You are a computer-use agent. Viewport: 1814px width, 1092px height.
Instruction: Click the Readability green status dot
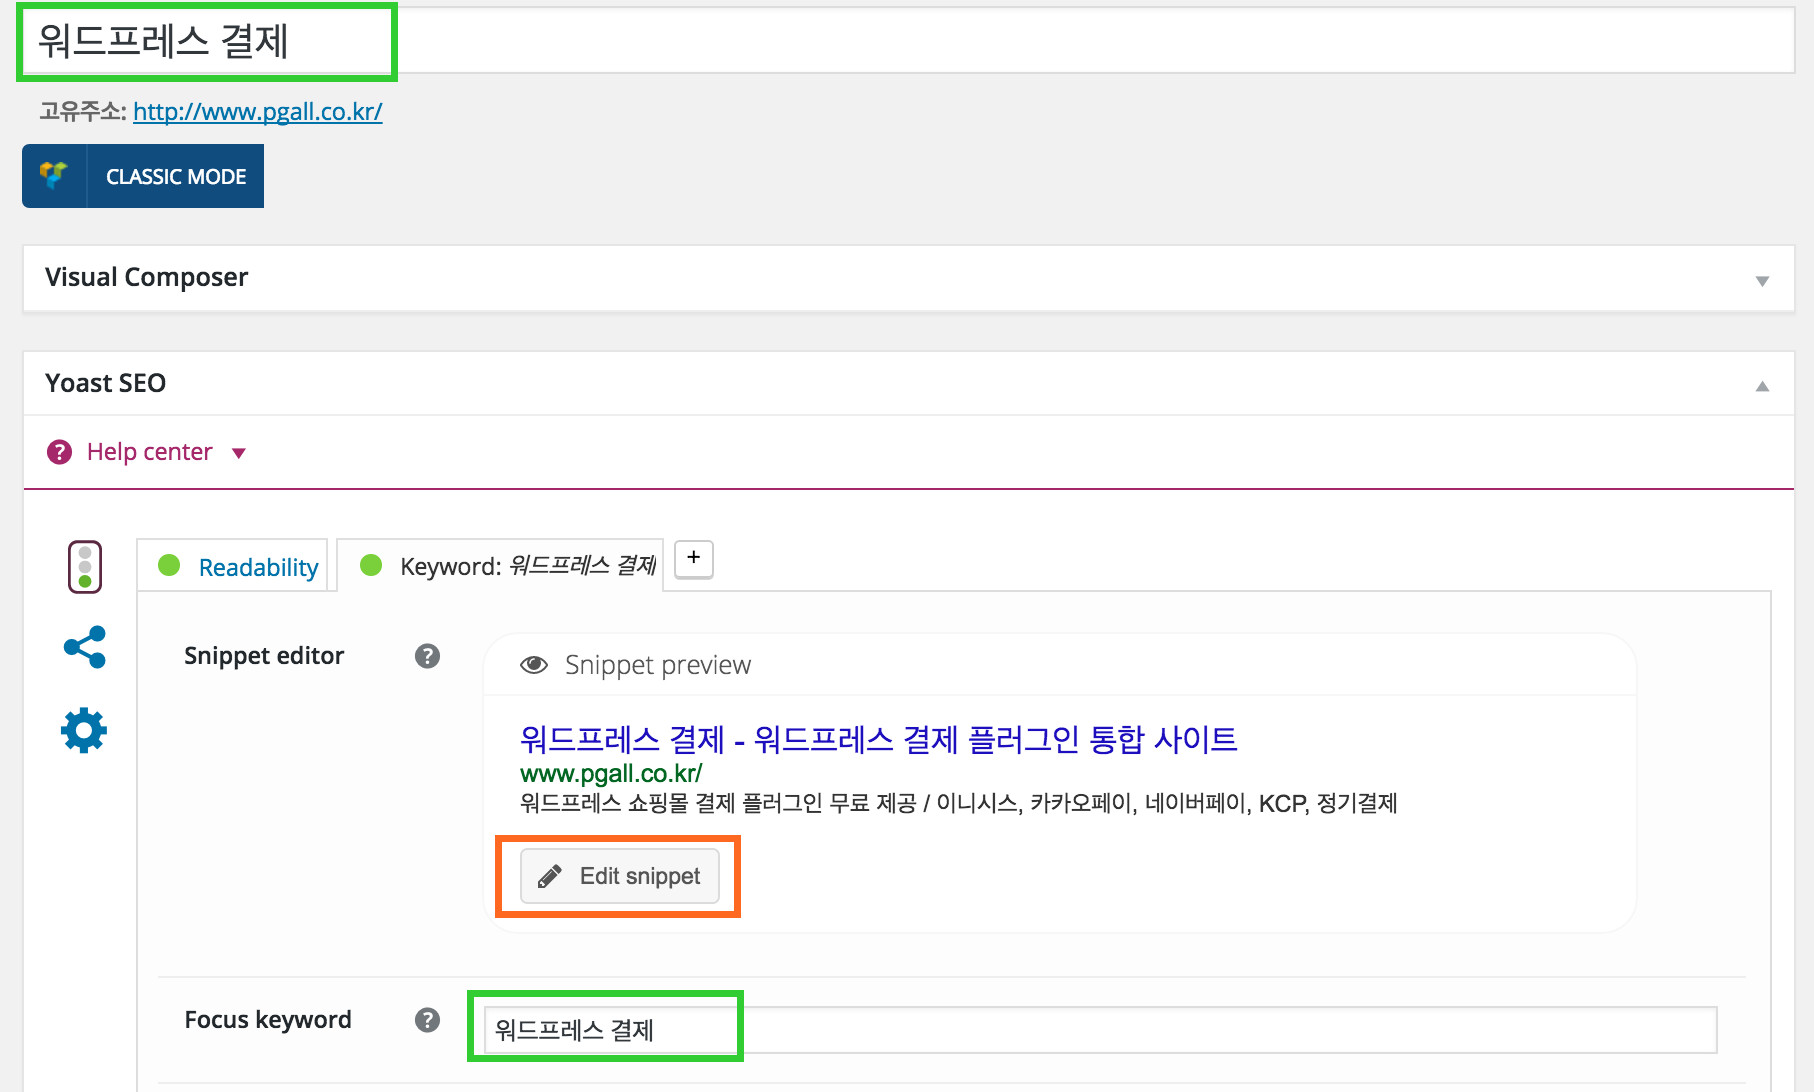[x=169, y=565]
